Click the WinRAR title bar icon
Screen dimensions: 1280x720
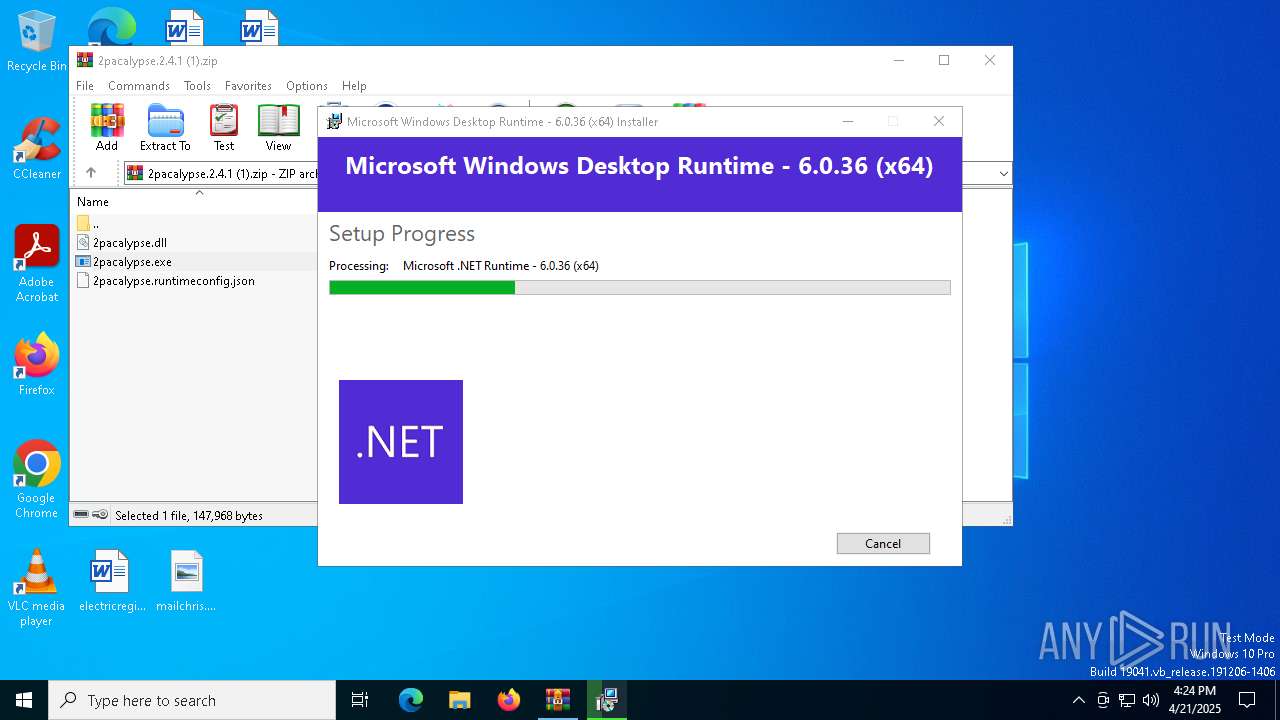pos(85,60)
